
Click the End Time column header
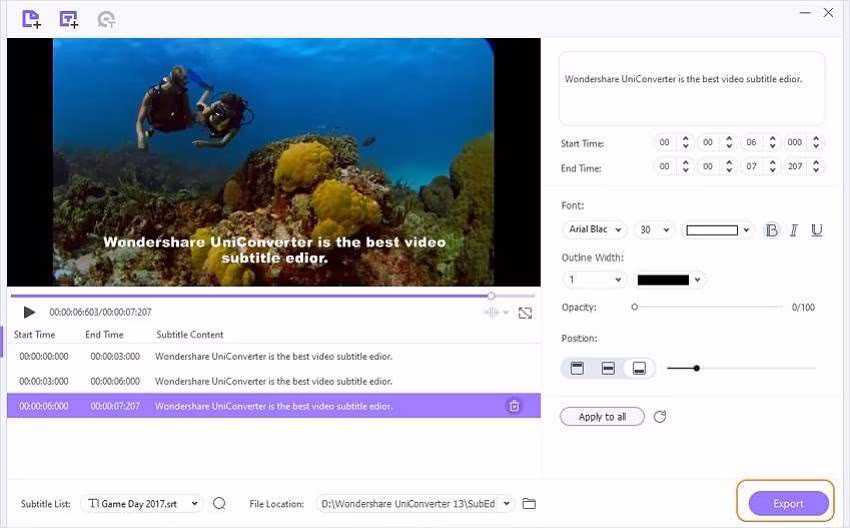104,334
